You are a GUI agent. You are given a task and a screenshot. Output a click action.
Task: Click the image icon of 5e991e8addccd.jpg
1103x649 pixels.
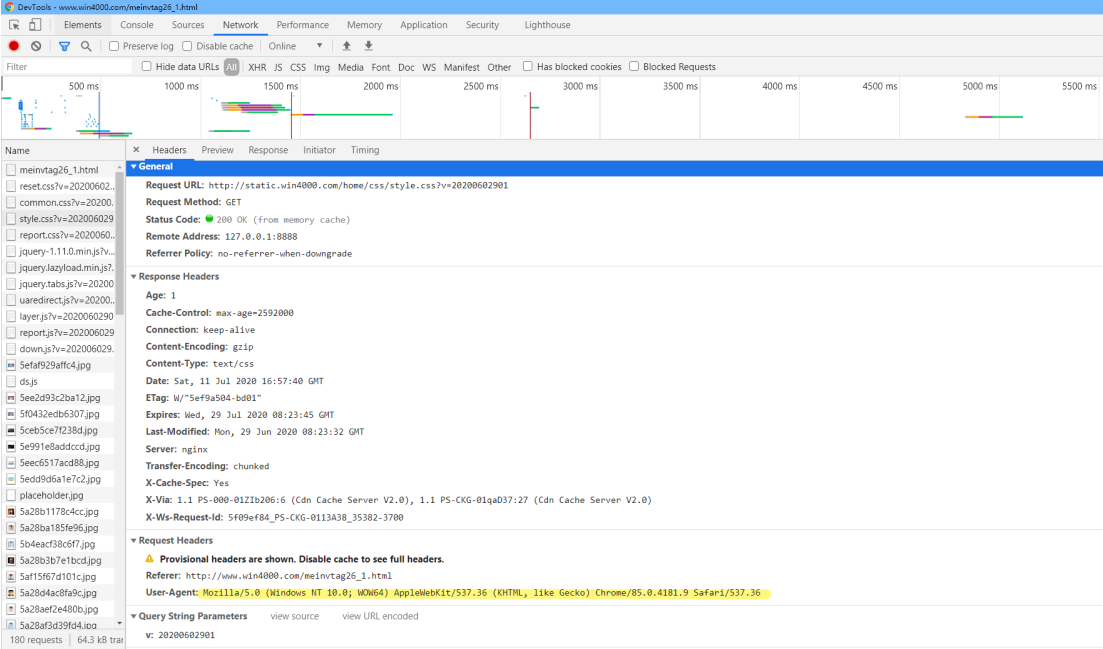(x=11, y=446)
